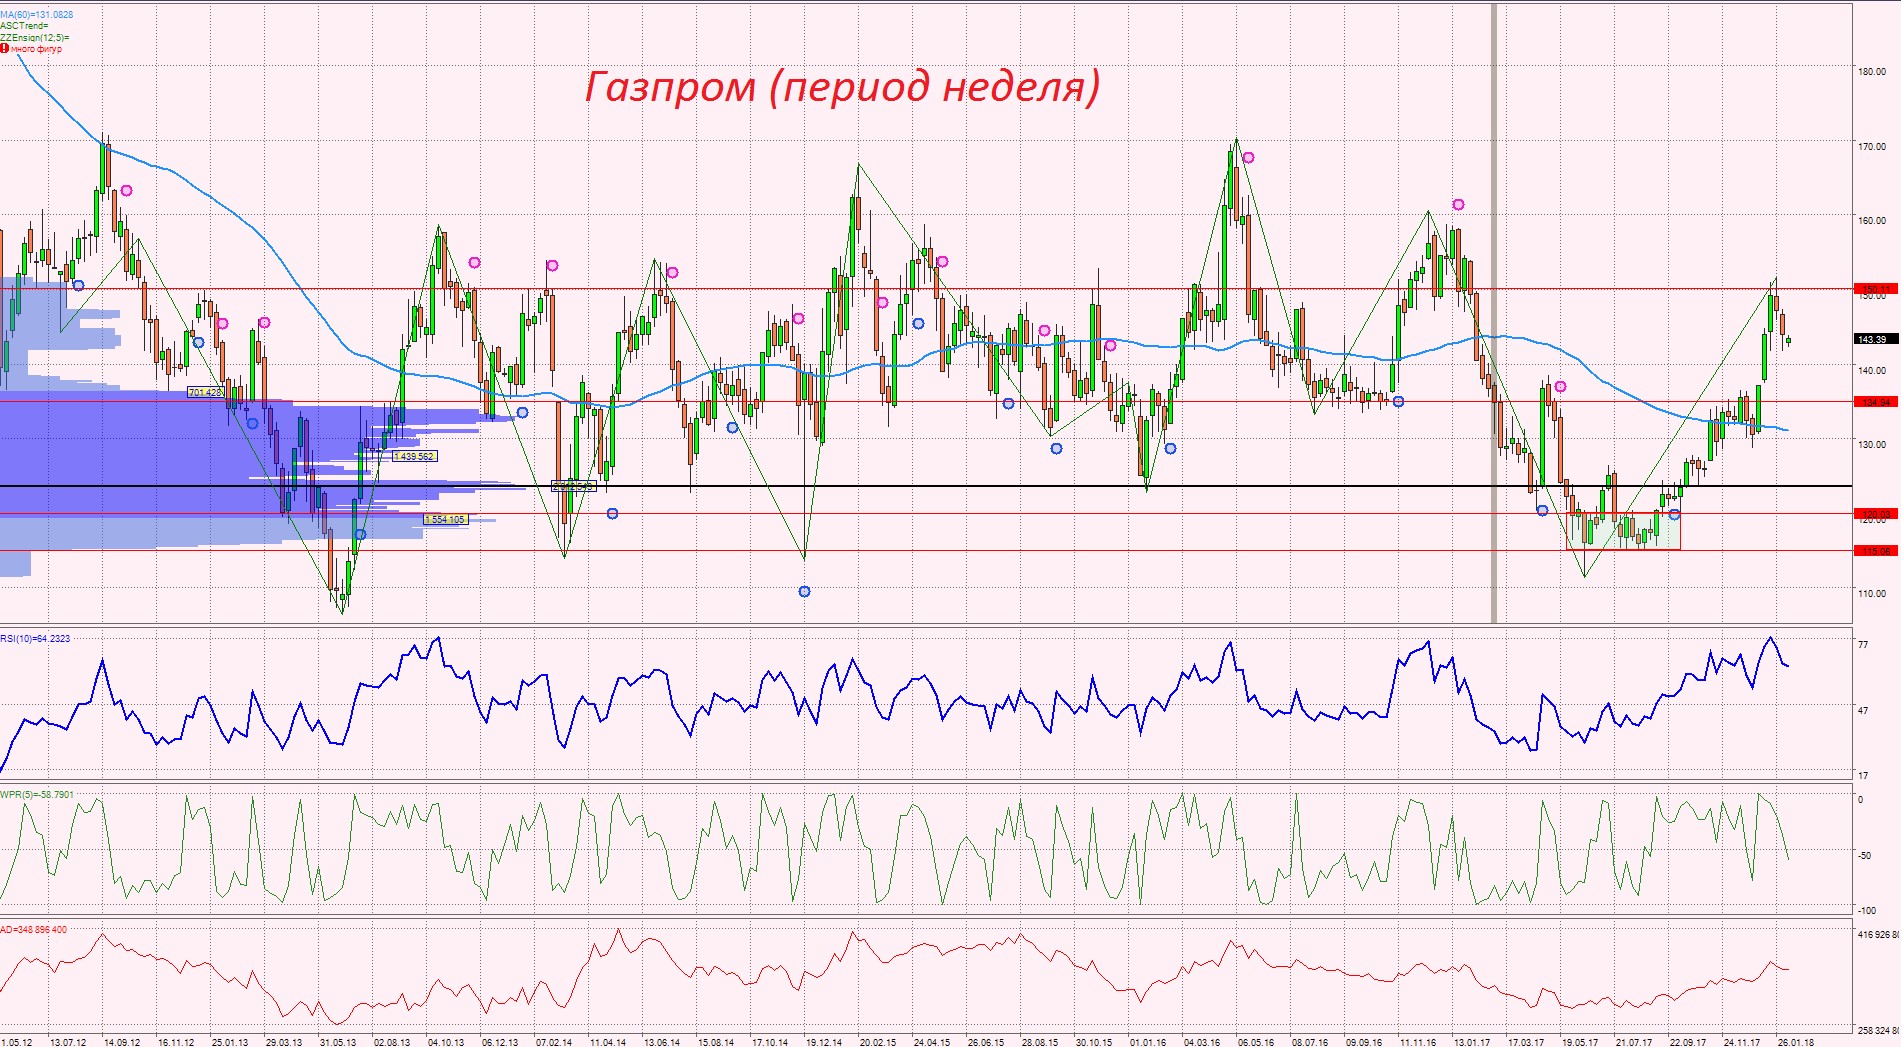Viewport: 1901px width, 1047px height.
Task: Select the current price tag 143.39
Action: [1873, 339]
